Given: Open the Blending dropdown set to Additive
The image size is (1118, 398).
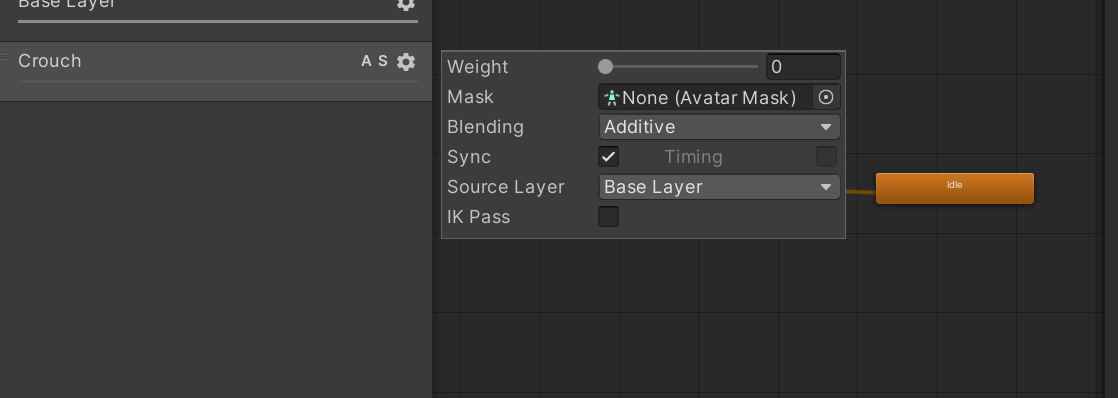Looking at the screenshot, I should coord(719,127).
